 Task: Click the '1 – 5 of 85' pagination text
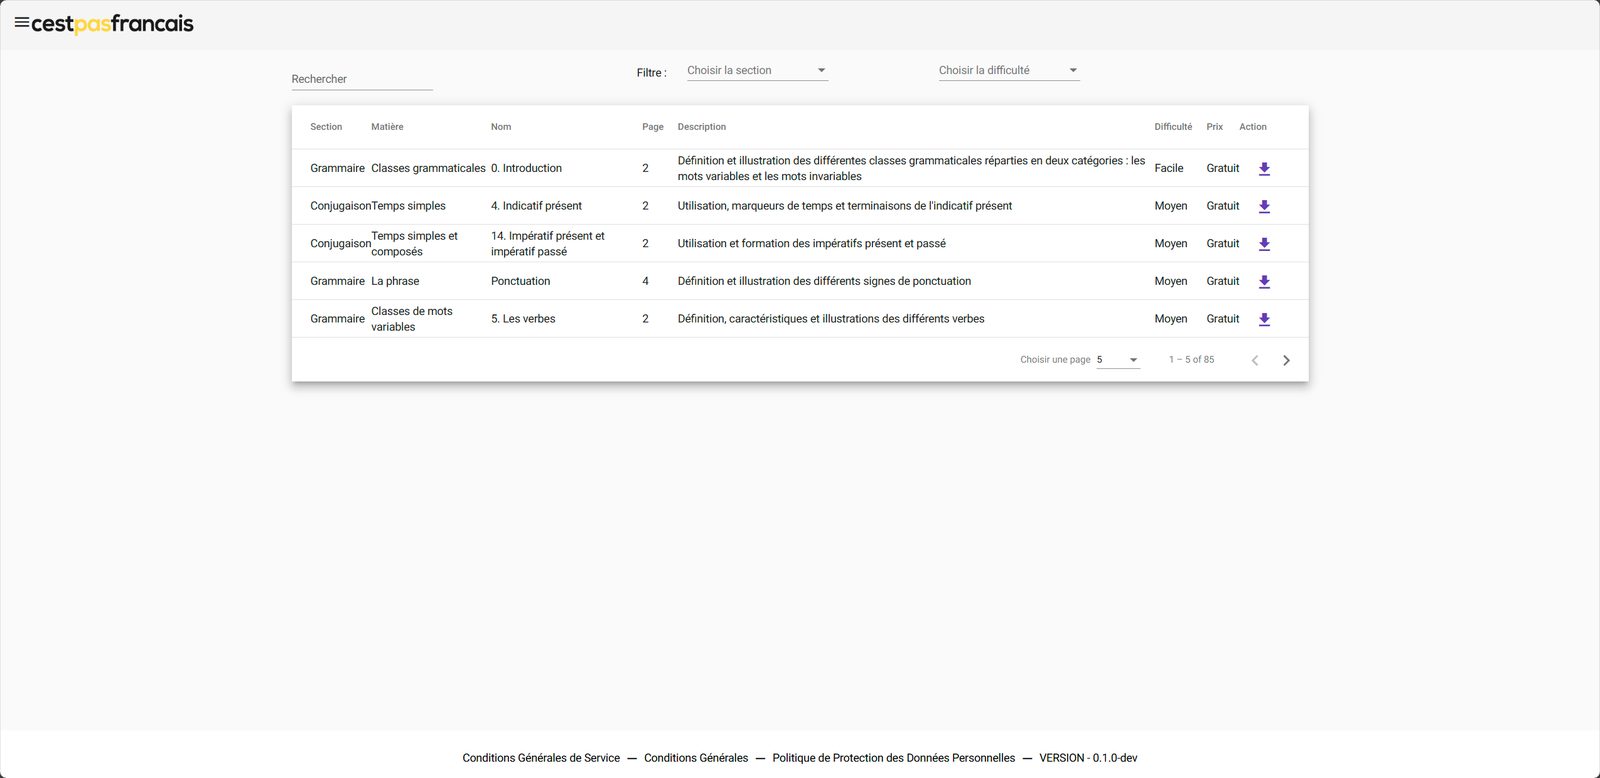[1191, 360]
